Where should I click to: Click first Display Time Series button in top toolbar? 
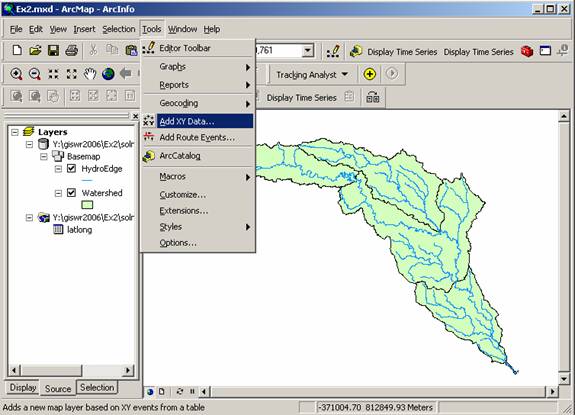click(402, 52)
